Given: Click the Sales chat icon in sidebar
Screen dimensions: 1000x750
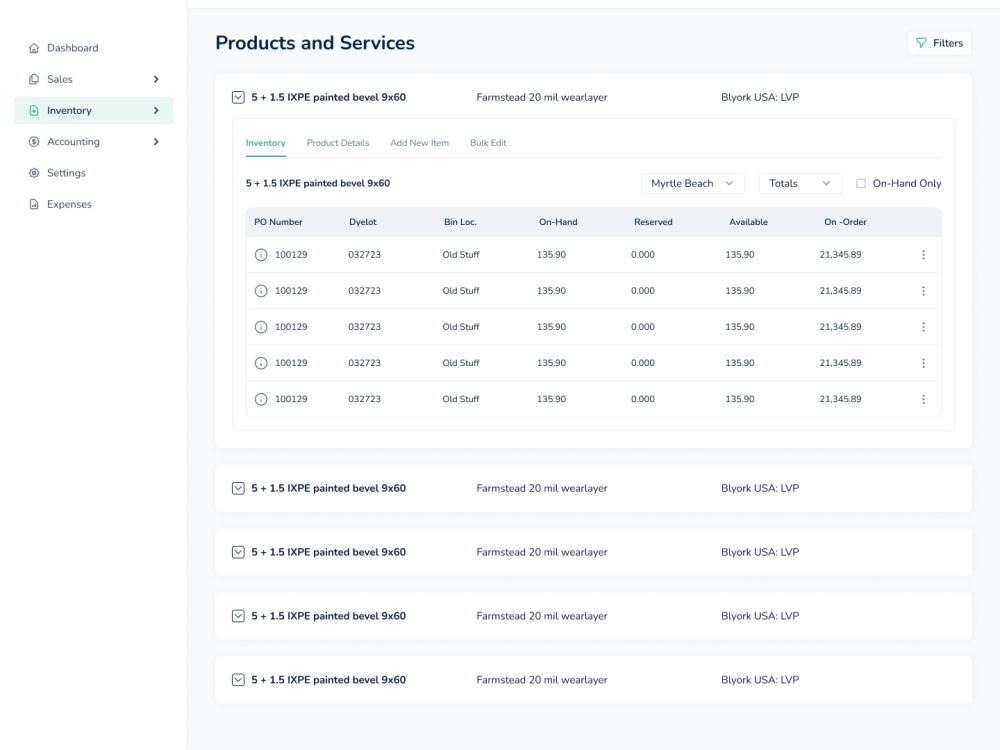Looking at the screenshot, I should click(34, 79).
